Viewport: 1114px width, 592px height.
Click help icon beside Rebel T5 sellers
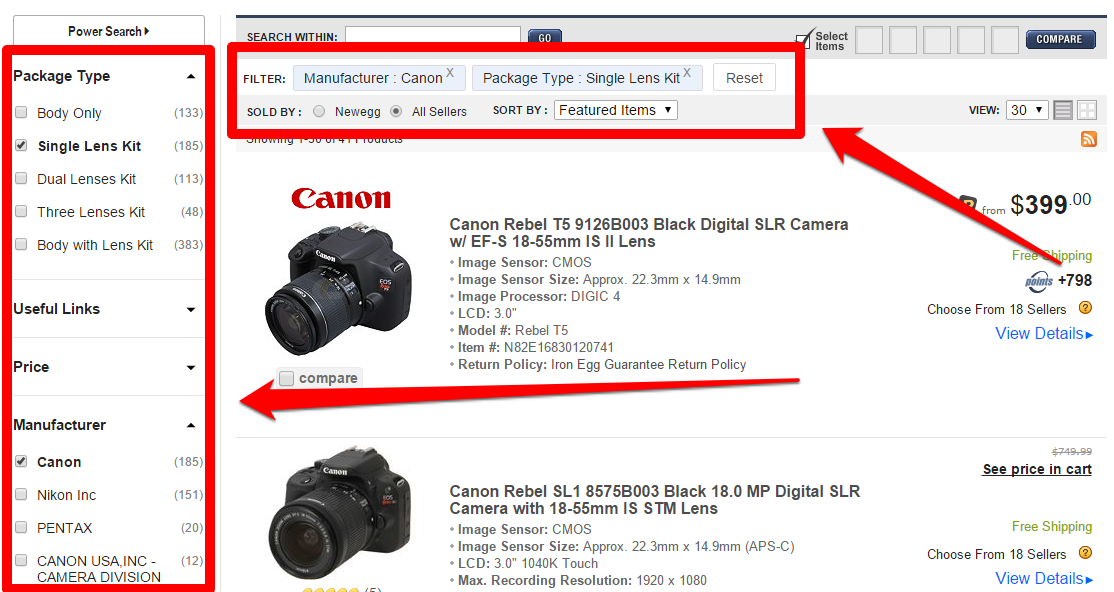[1085, 308]
